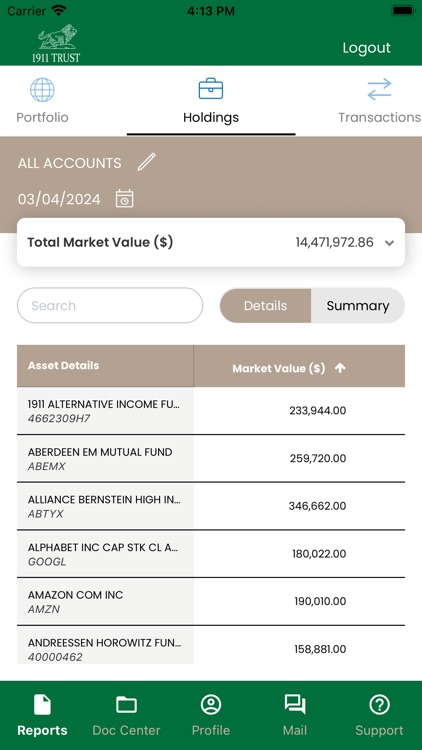Select the Reports tab

[x=42, y=716]
